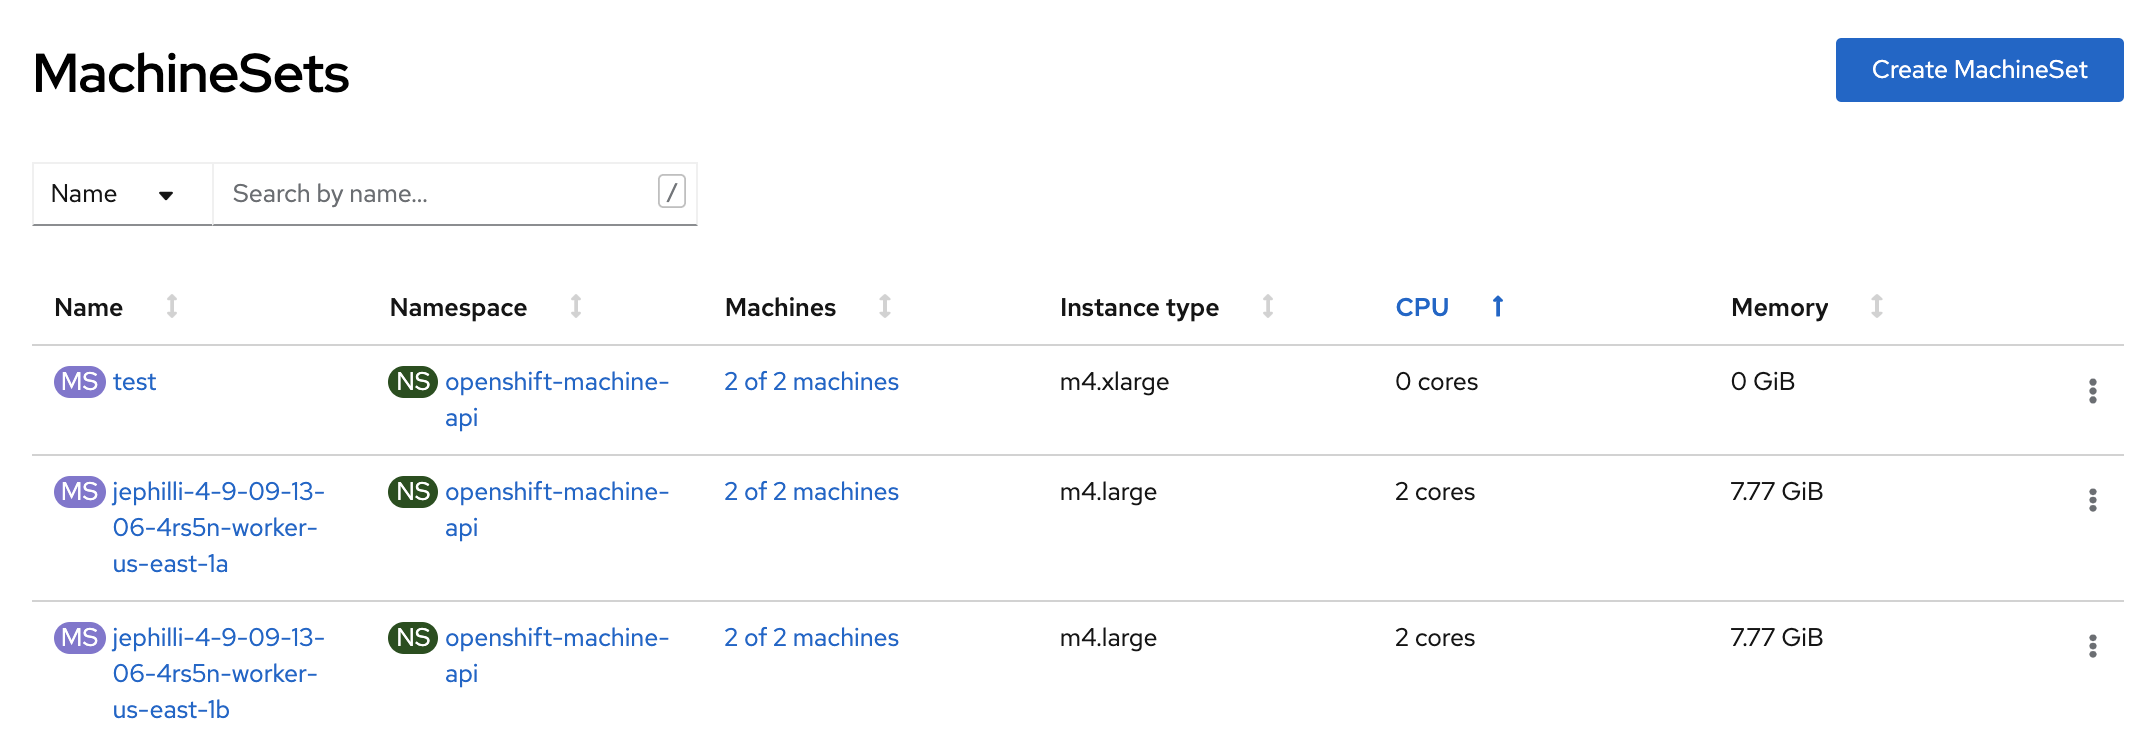Click the Memory column sort icon
The width and height of the screenshot is (2154, 730).
[x=1877, y=306]
